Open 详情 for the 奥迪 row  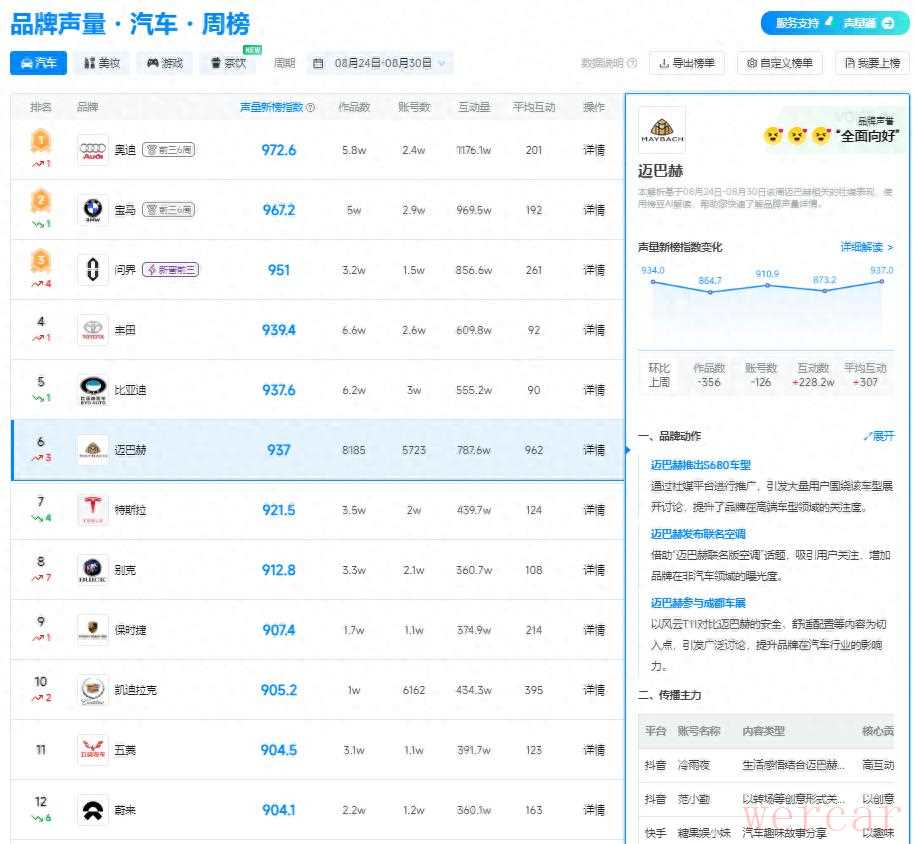[x=594, y=150]
